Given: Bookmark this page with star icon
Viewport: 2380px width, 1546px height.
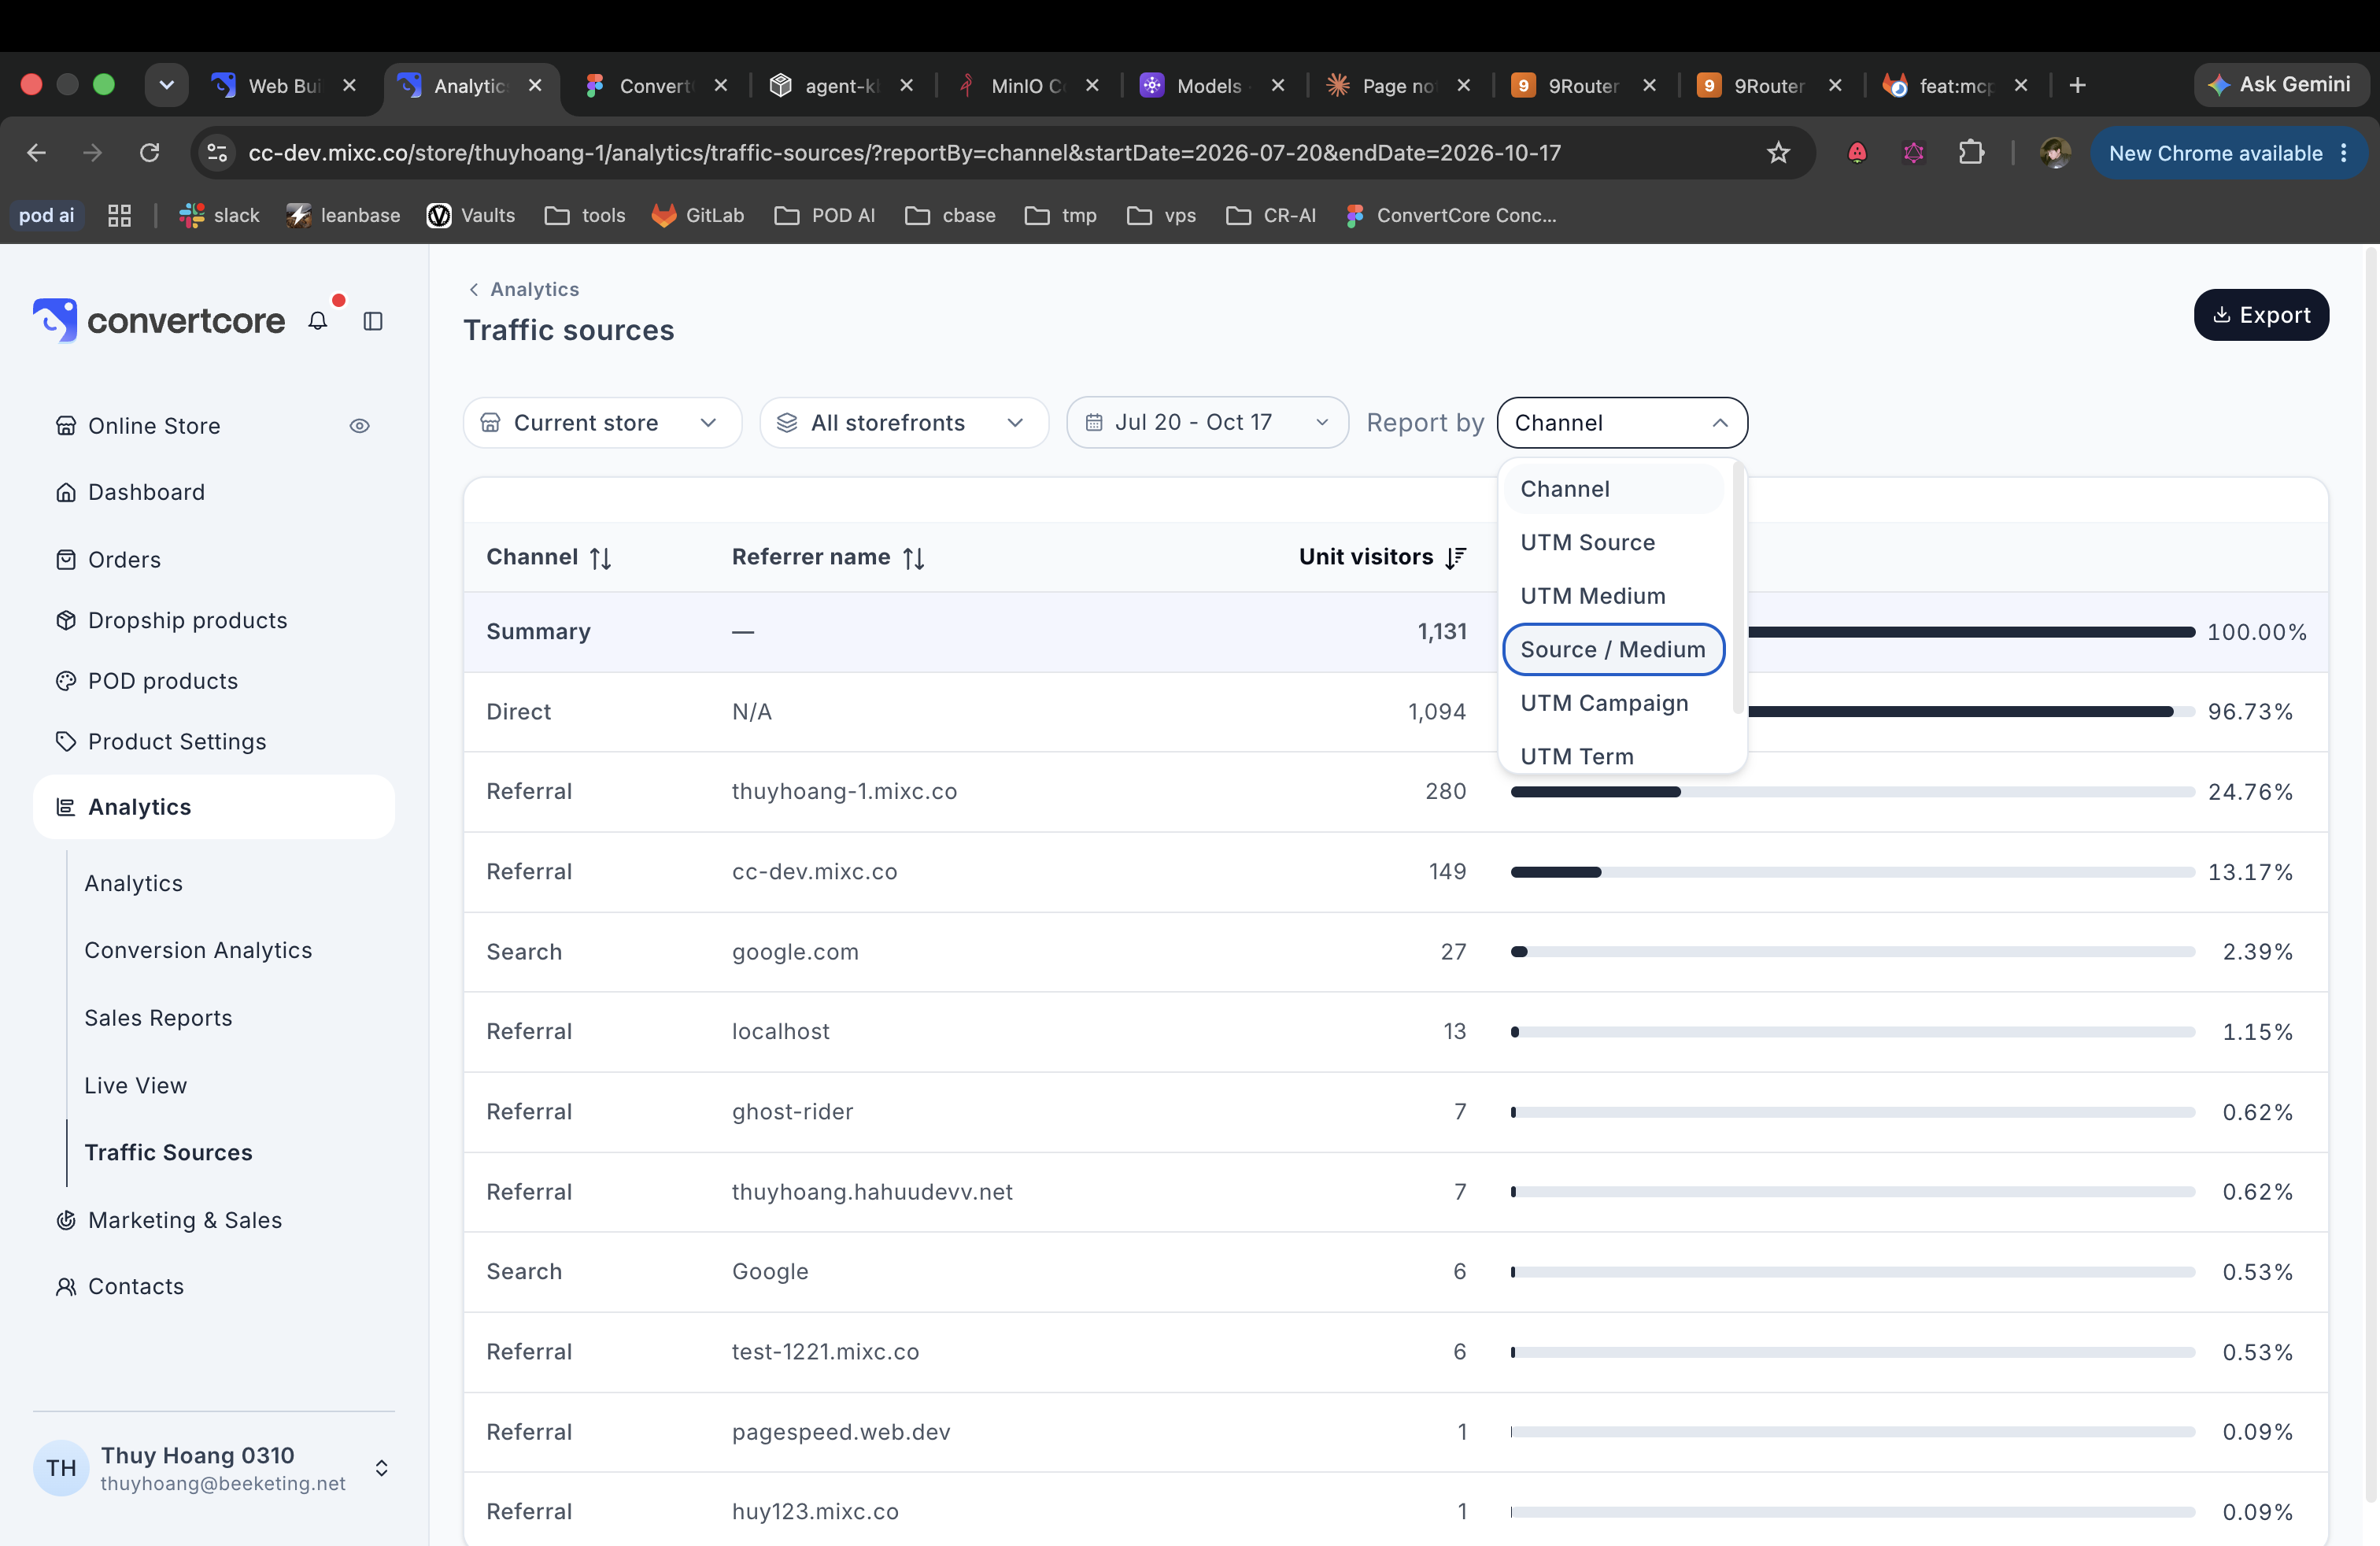Looking at the screenshot, I should 1778,153.
